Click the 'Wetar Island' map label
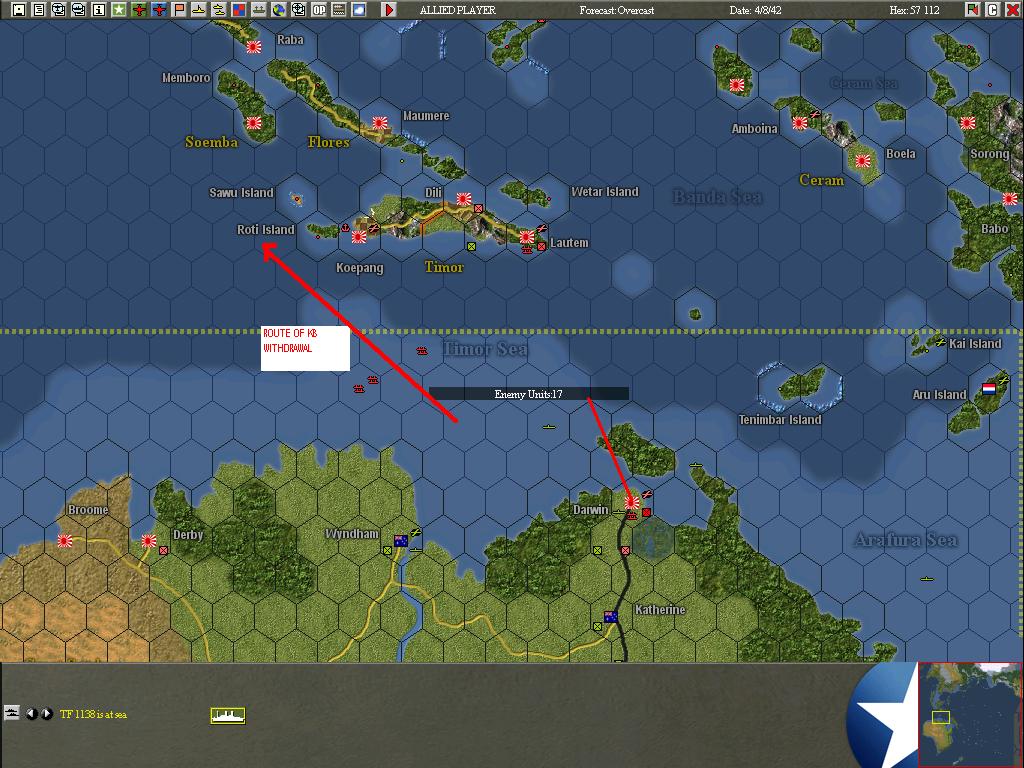 point(605,192)
